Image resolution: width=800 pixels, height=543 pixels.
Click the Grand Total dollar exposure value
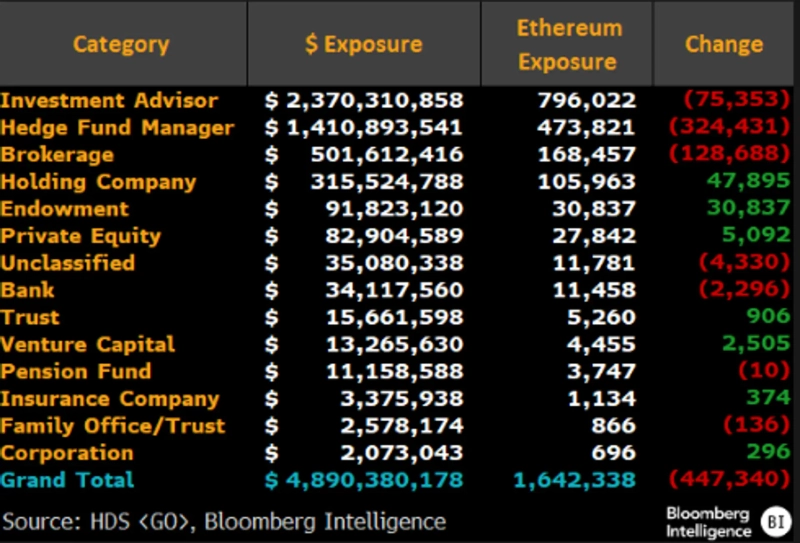pyautogui.click(x=364, y=480)
